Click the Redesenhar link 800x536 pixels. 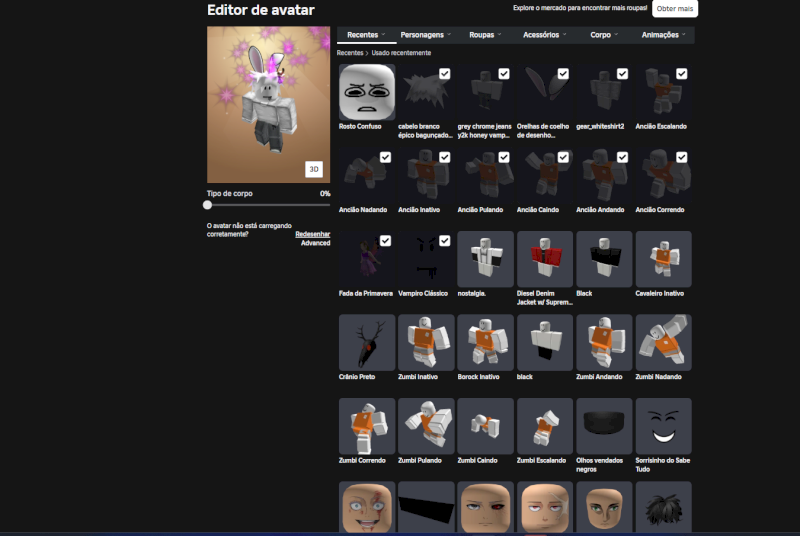click(x=312, y=234)
